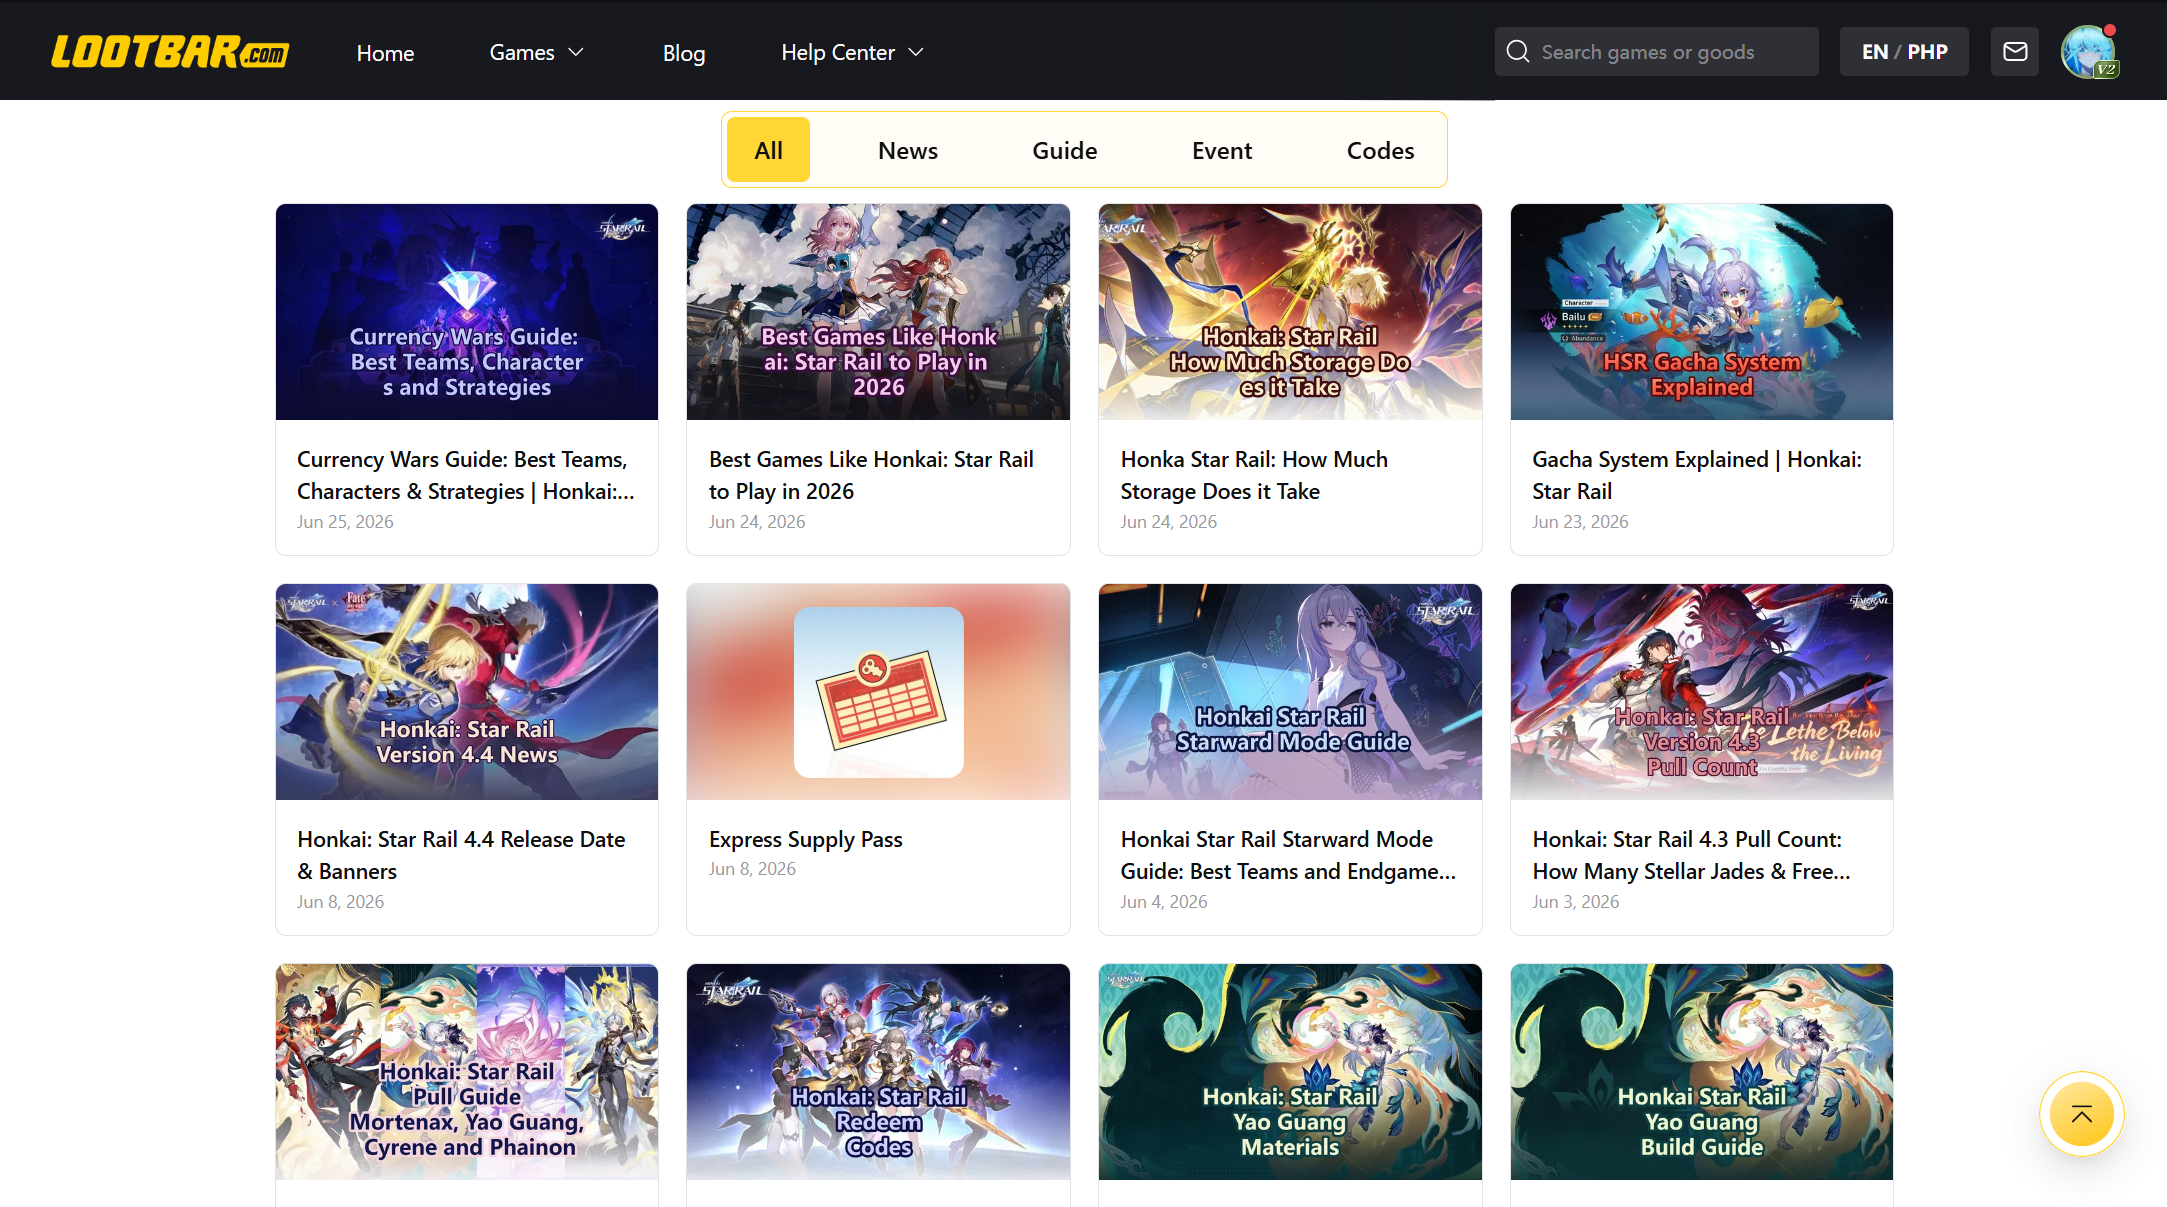Open the mail inbox icon

tap(2015, 51)
